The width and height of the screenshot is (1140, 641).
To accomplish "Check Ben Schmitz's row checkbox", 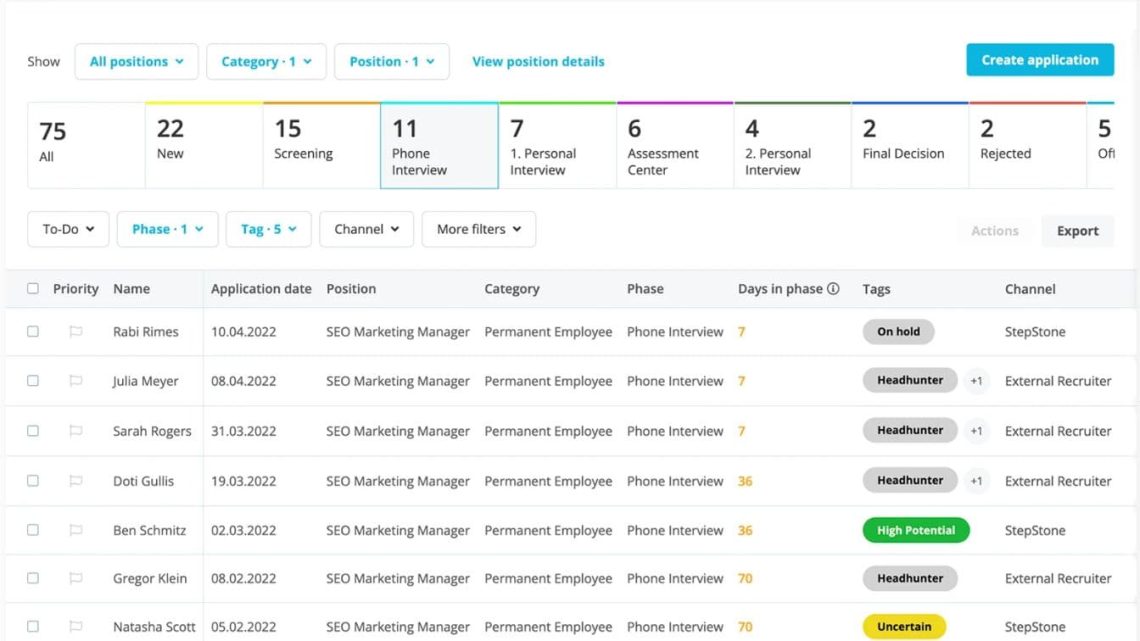I will [34, 530].
